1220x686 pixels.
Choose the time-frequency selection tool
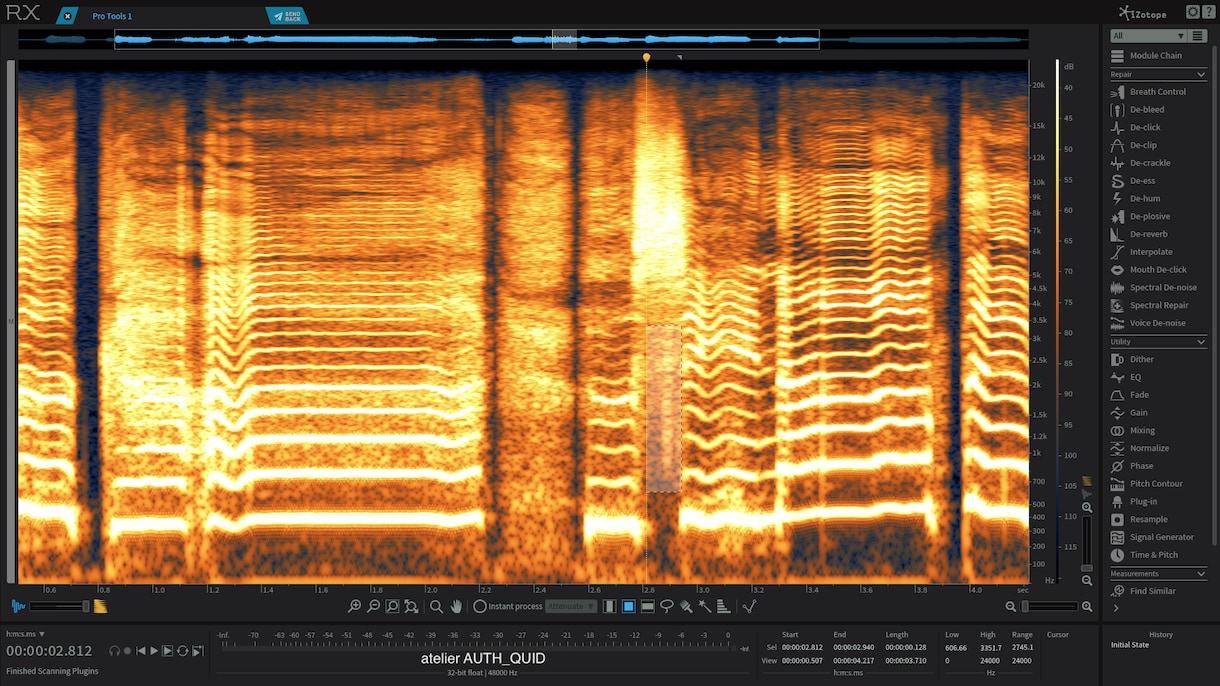pyautogui.click(x=629, y=607)
